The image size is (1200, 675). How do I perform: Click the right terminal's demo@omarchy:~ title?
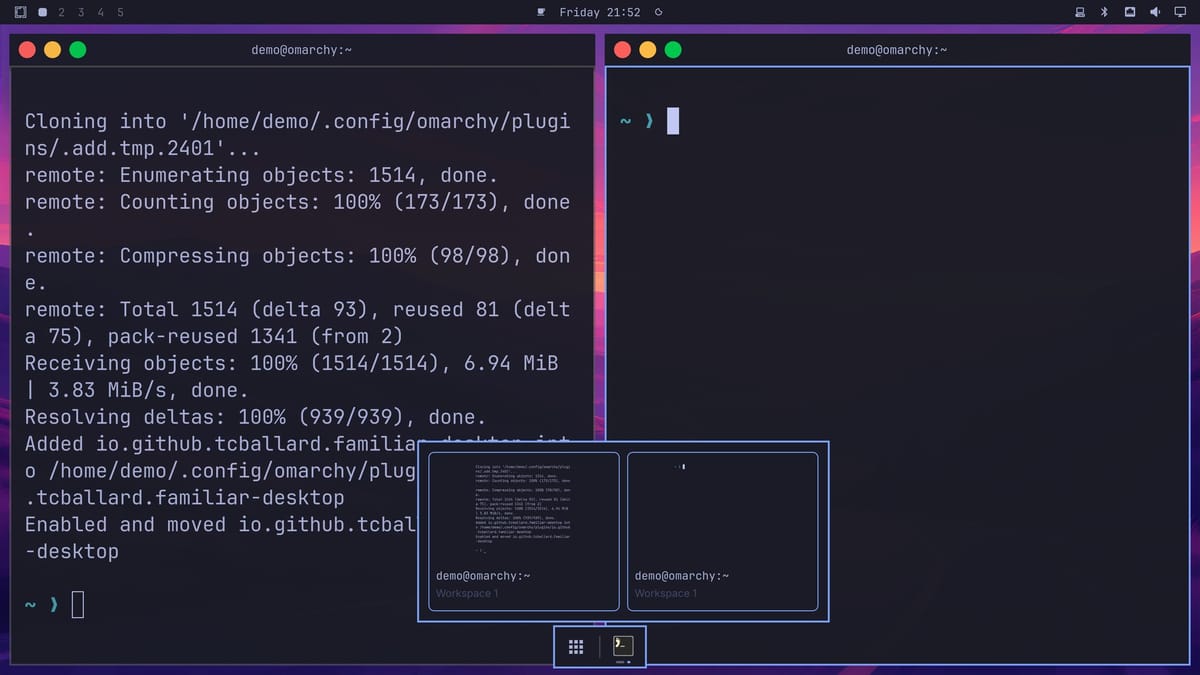point(897,50)
